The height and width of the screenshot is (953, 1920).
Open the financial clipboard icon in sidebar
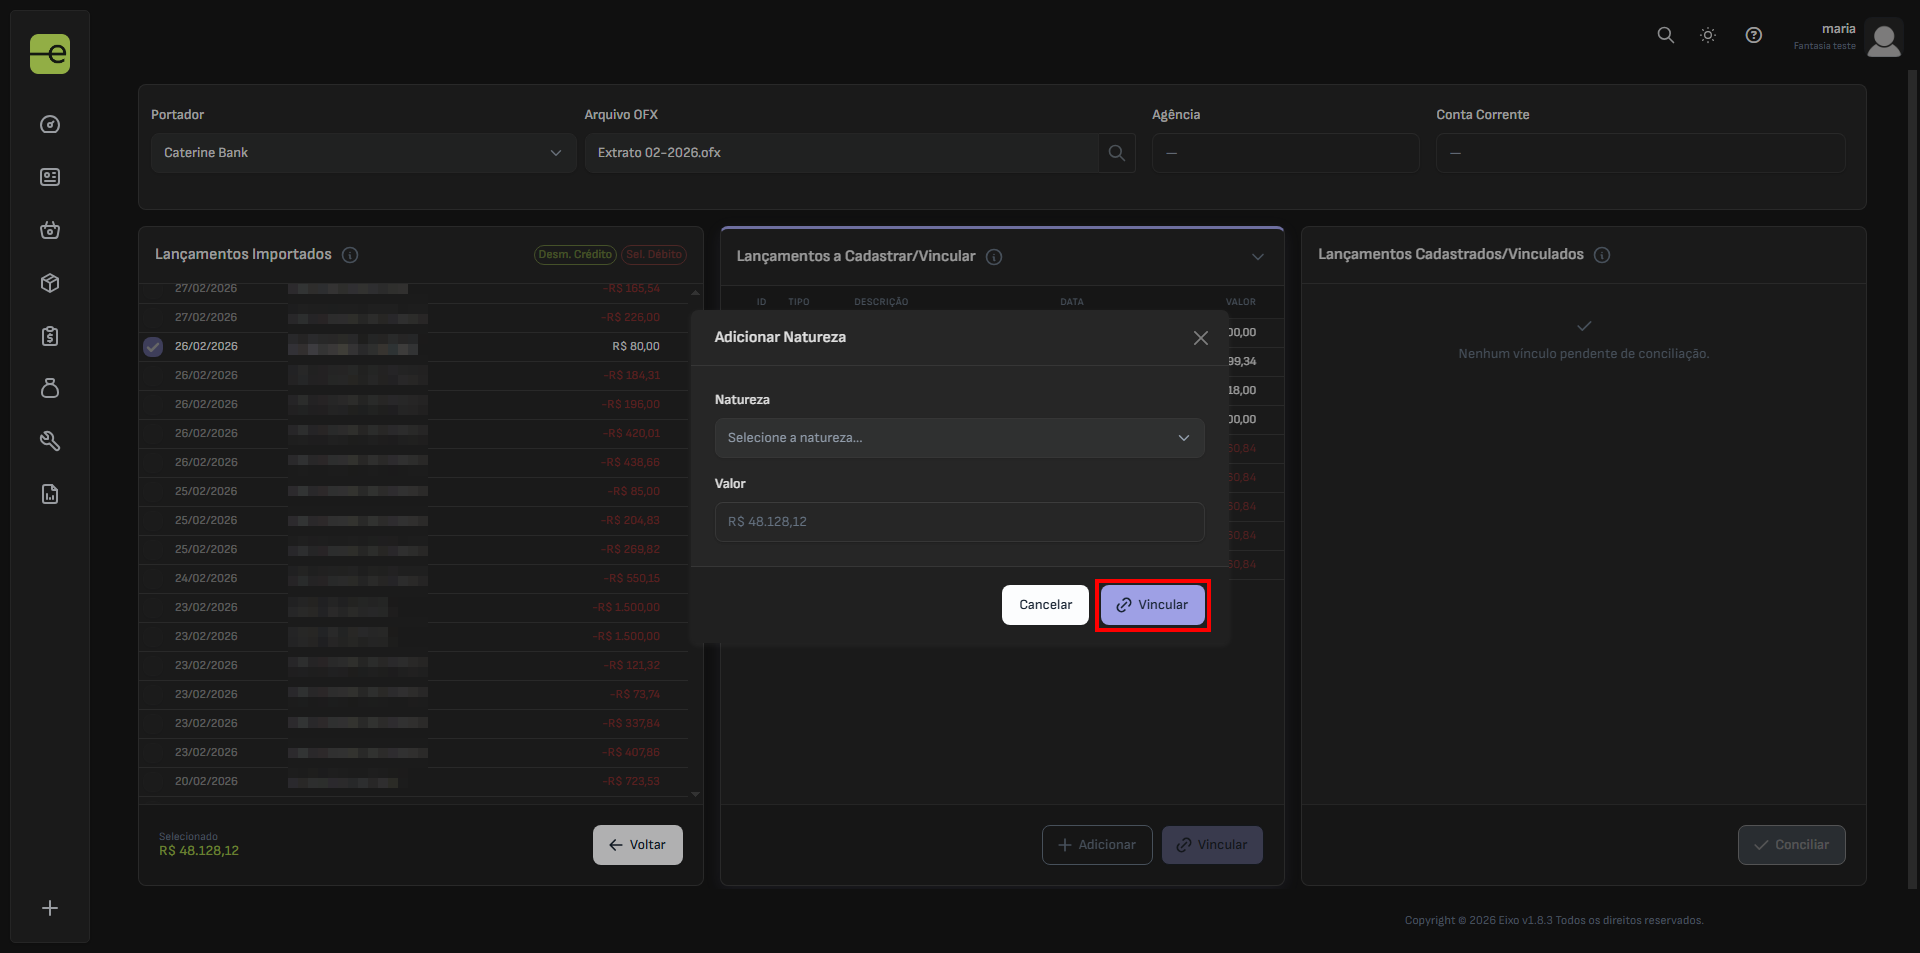tap(50, 336)
